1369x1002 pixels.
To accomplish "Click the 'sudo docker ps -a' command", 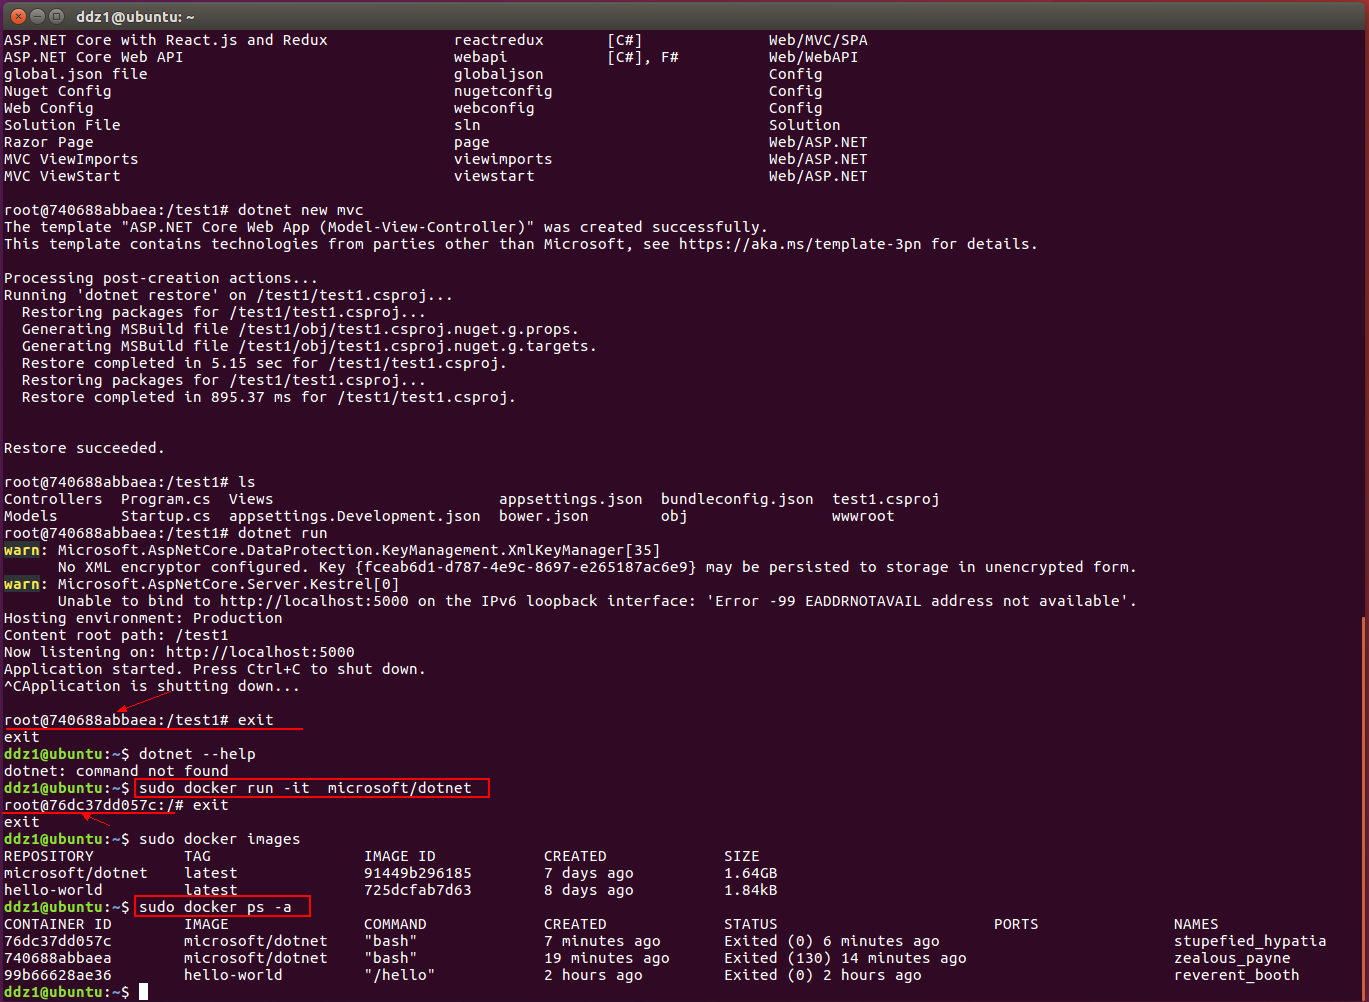I will pos(216,907).
